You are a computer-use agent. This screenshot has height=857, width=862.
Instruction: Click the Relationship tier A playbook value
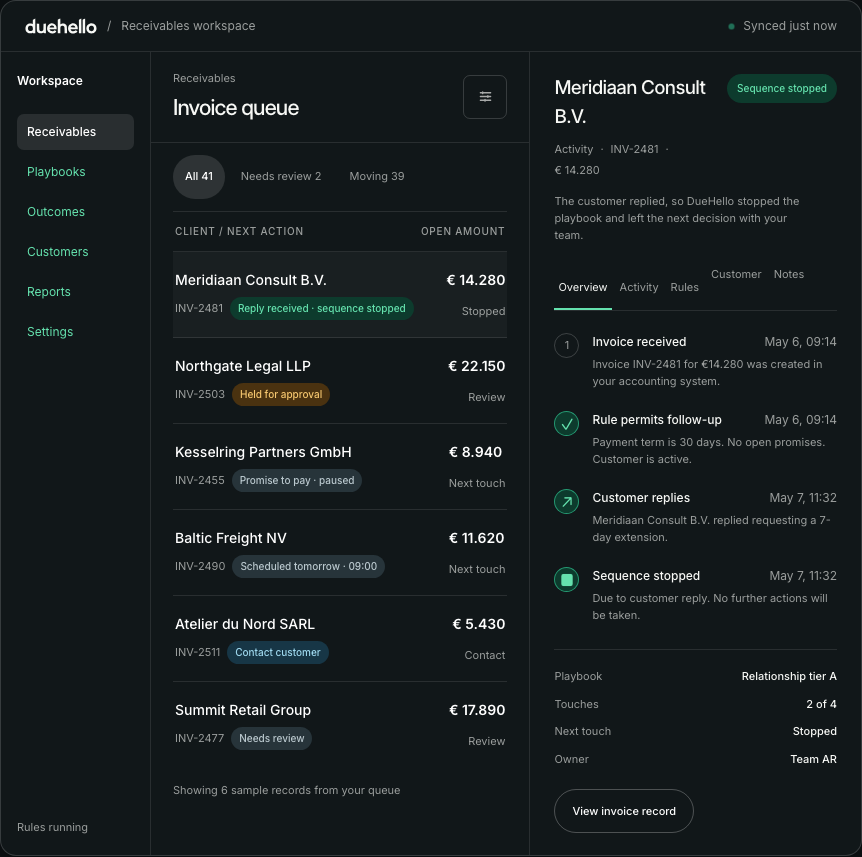pos(789,677)
